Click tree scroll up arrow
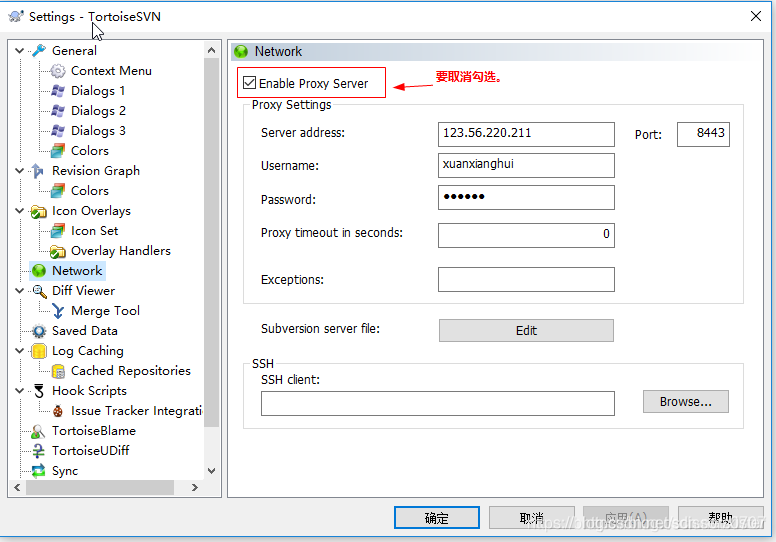Screen dimensions: 776x542 211,50
